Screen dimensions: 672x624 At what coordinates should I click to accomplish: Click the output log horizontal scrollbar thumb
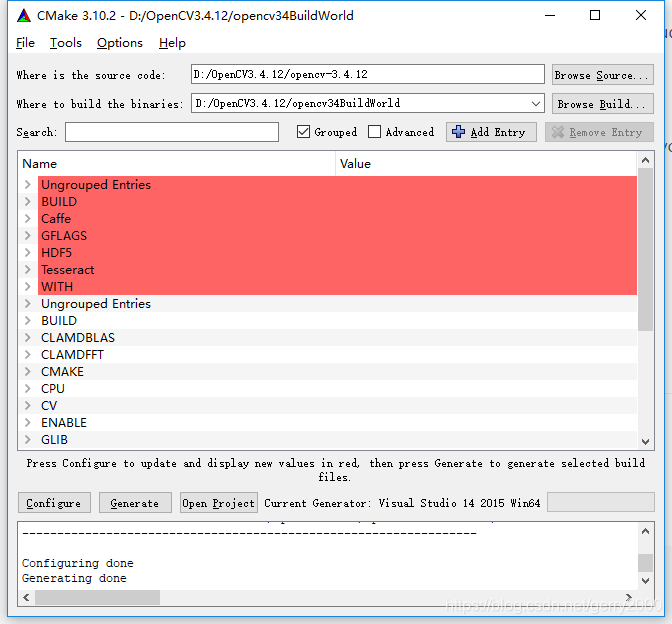(x=97, y=597)
